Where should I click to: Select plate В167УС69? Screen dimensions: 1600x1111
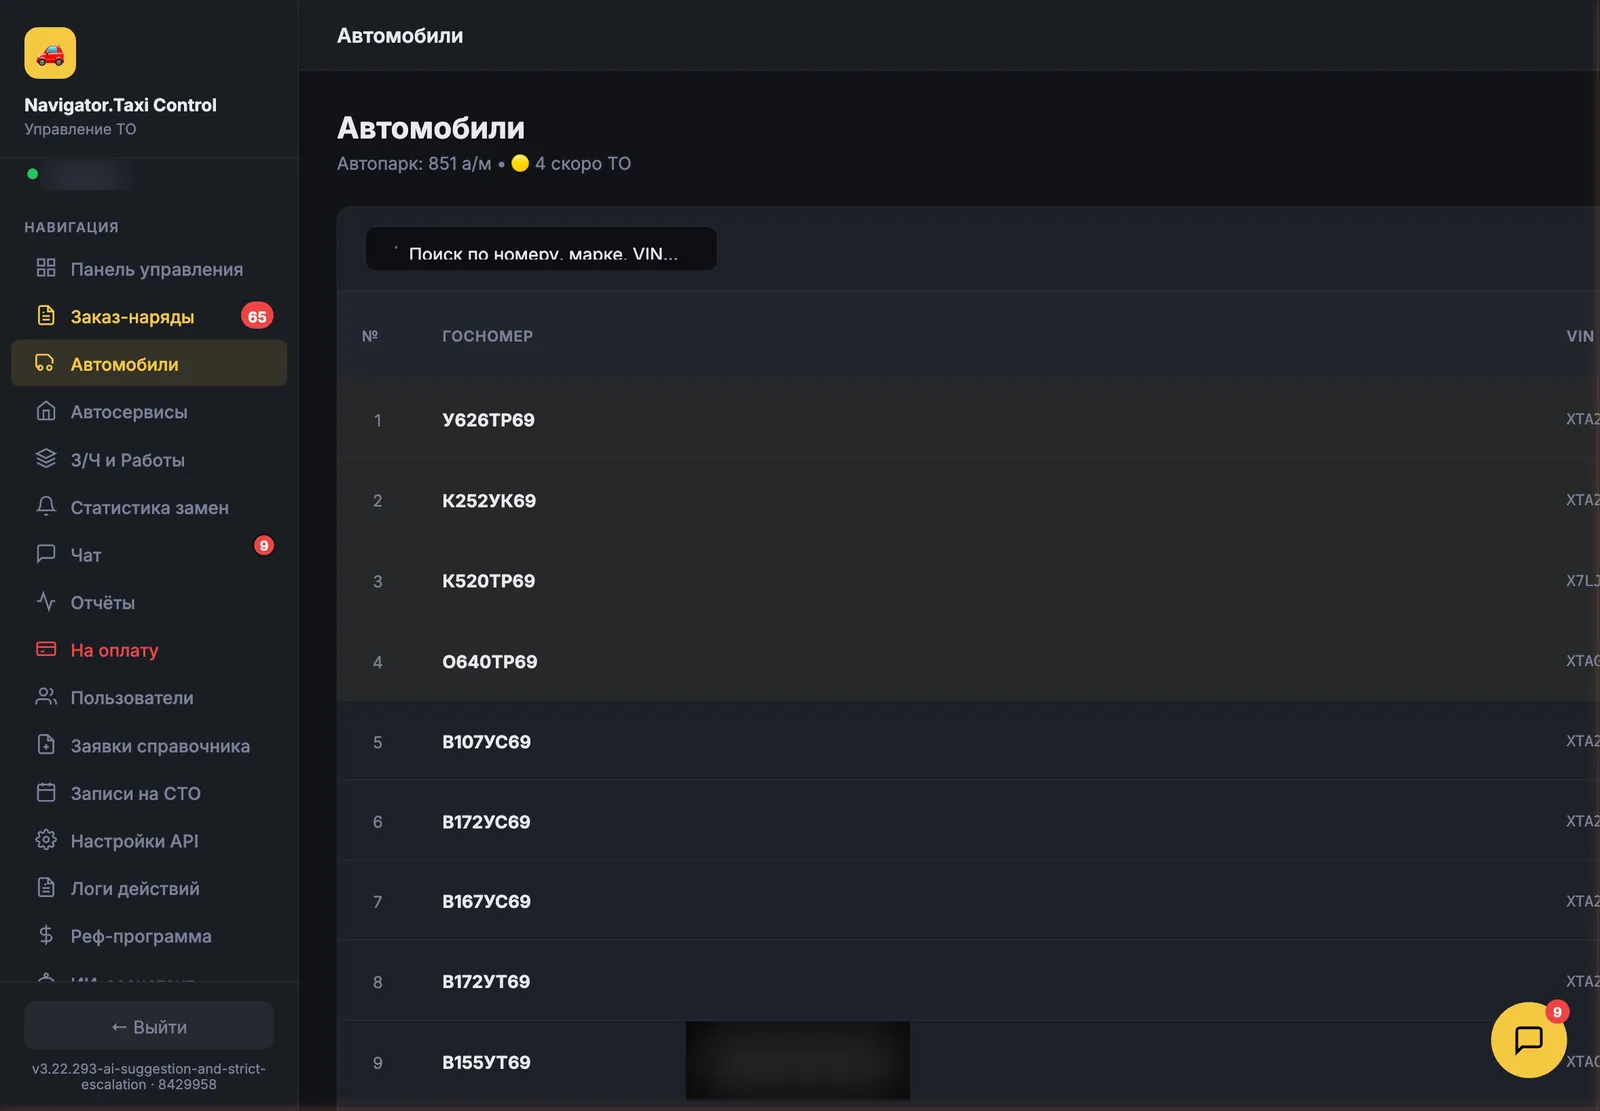(487, 902)
